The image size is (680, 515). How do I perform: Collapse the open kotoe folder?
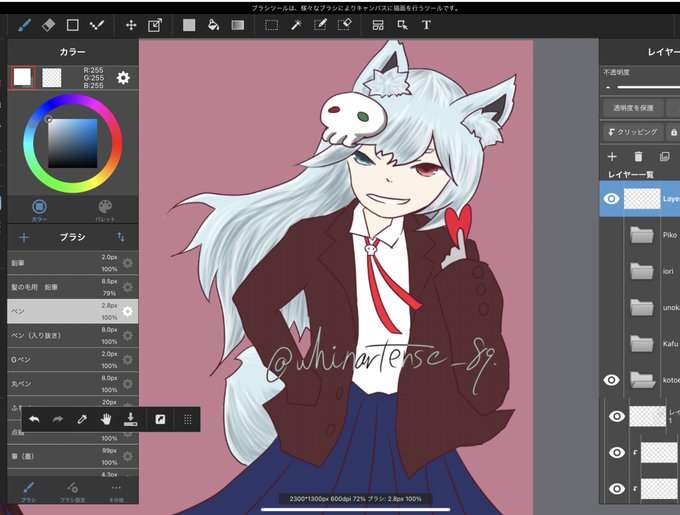(641, 380)
